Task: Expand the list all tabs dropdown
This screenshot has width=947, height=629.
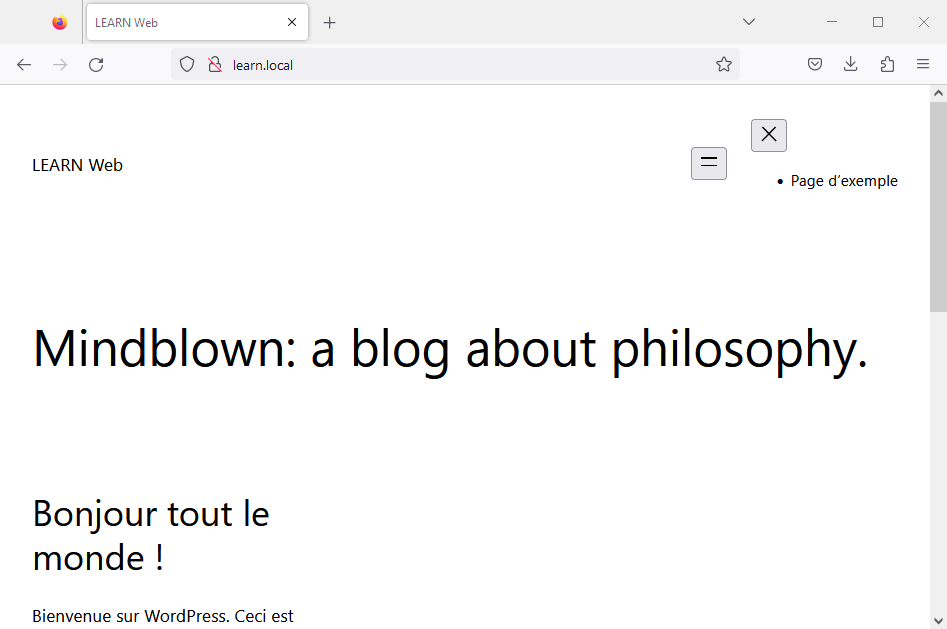Action: pyautogui.click(x=748, y=22)
